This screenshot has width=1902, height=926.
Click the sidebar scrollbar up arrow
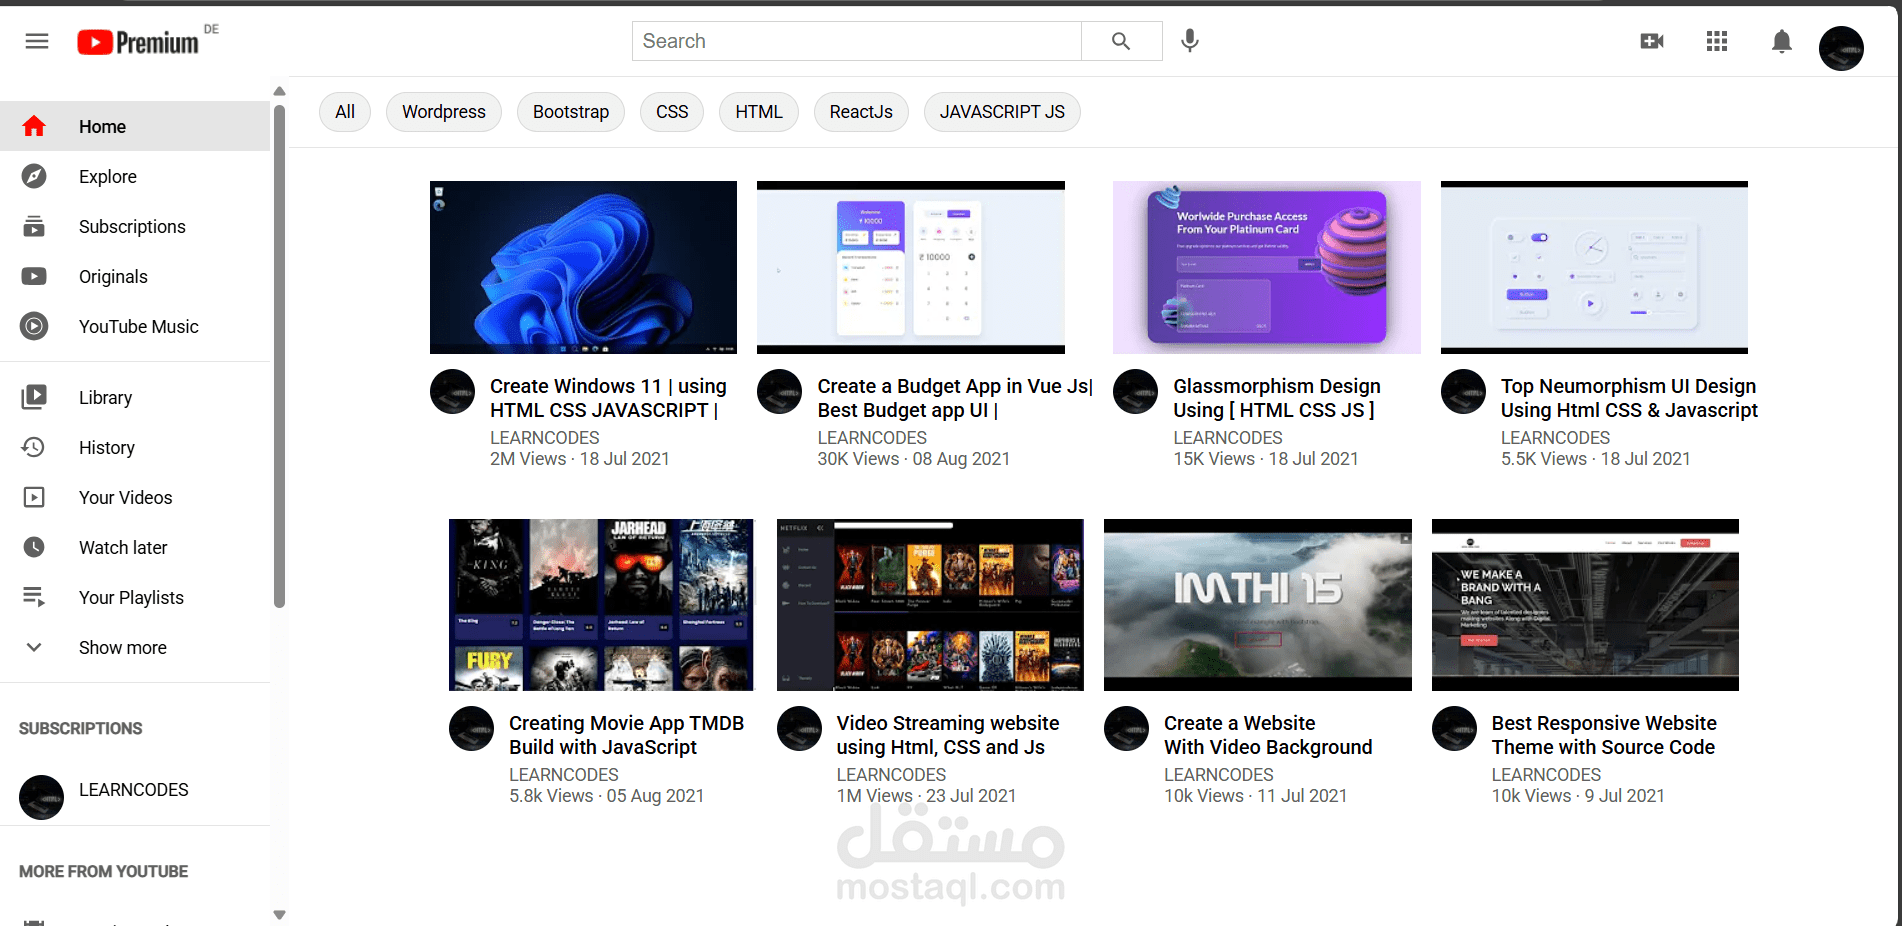(279, 92)
